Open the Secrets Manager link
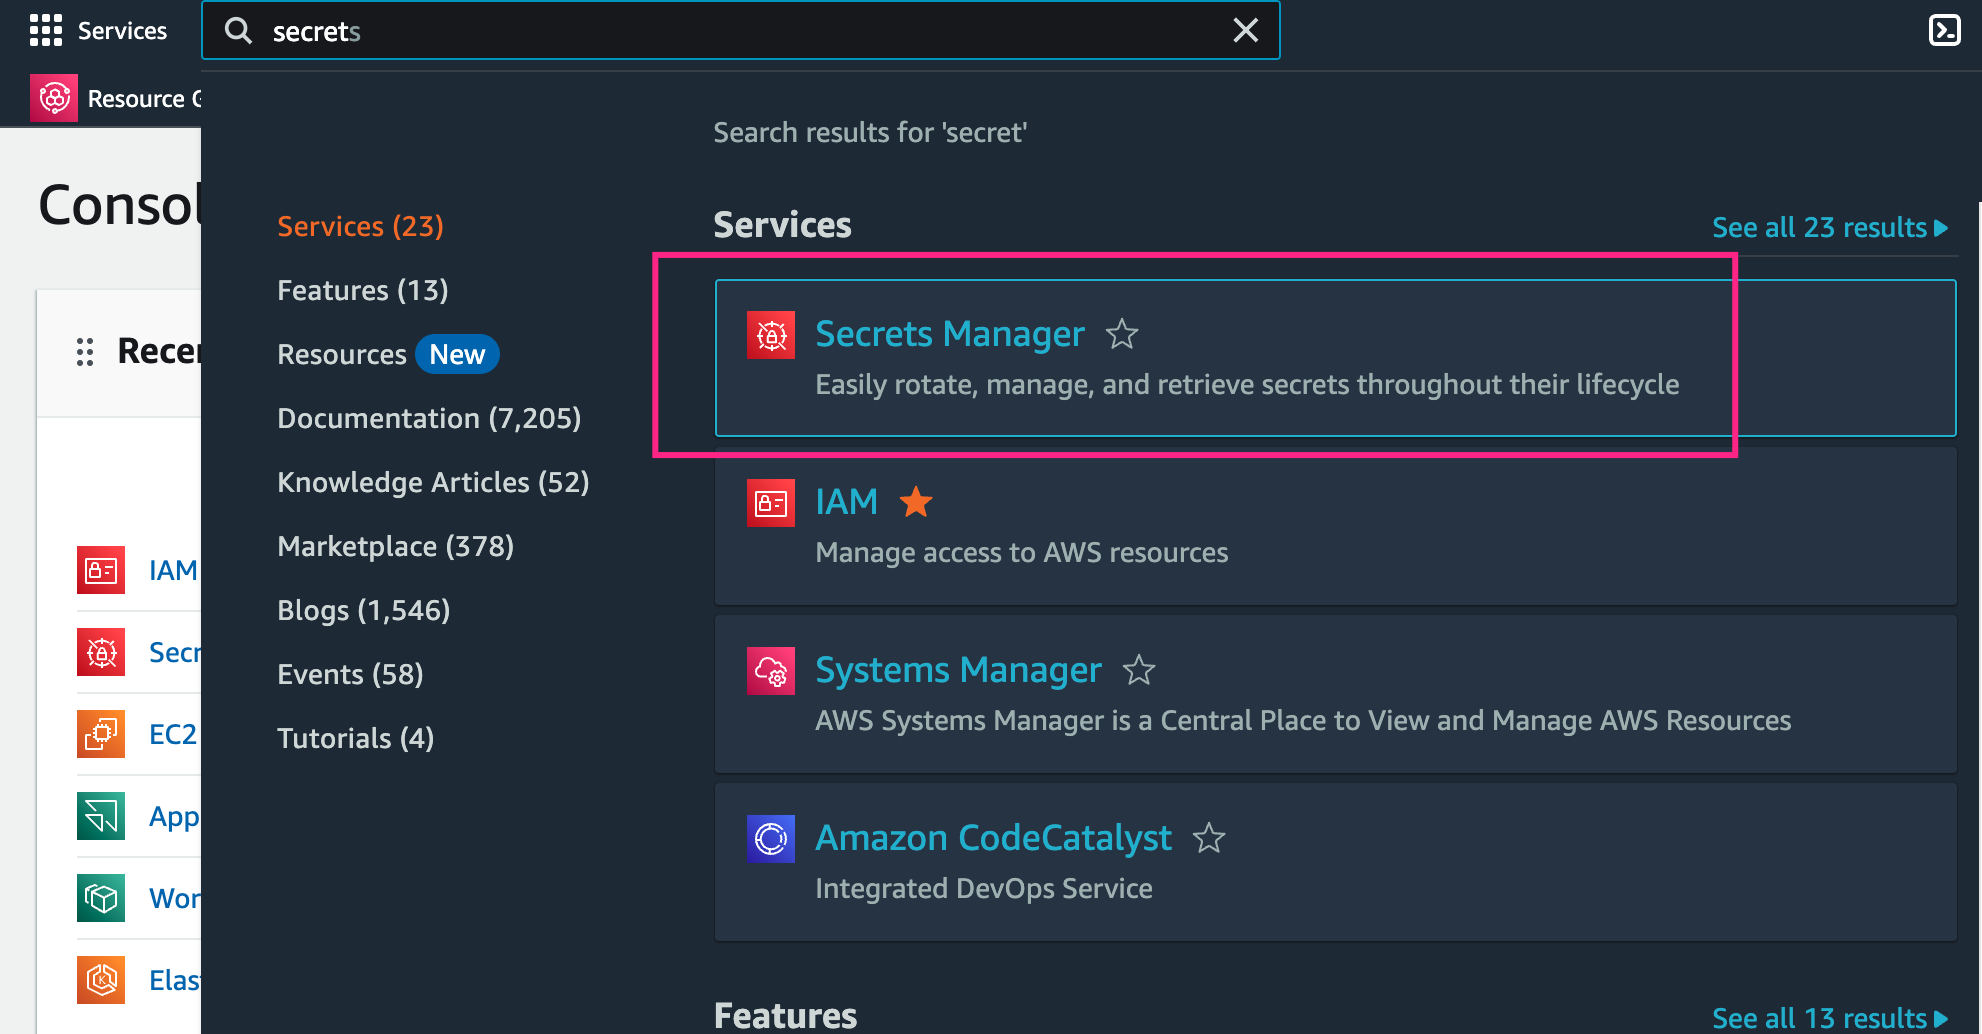The height and width of the screenshot is (1034, 1982). pyautogui.click(x=949, y=334)
